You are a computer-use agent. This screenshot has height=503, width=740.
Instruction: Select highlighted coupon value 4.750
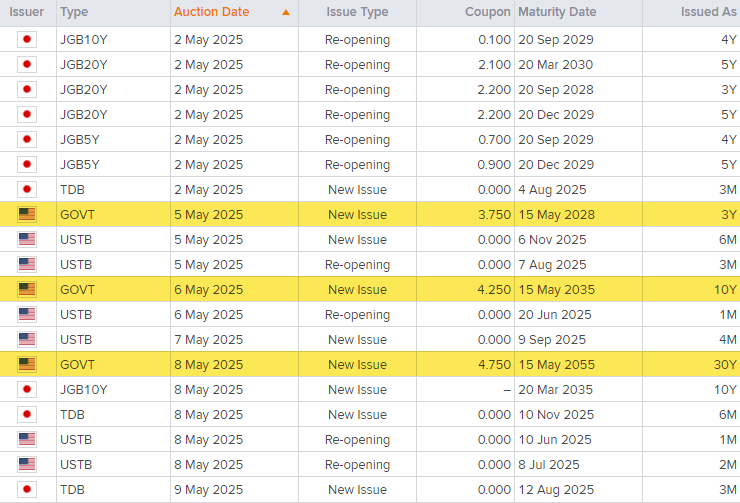(494, 365)
